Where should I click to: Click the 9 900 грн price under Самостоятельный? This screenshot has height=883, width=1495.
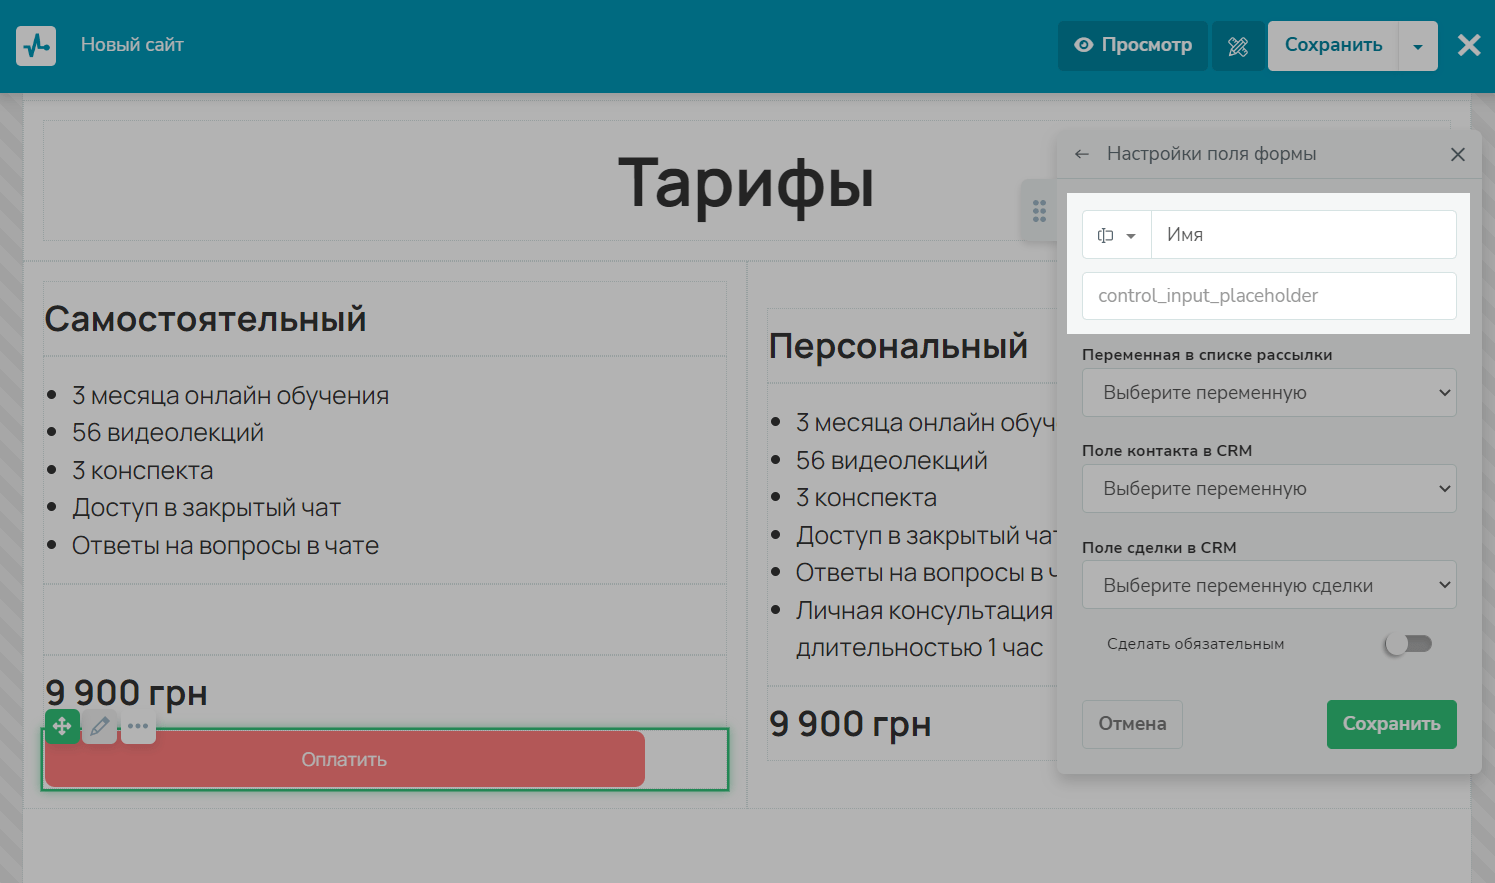point(127,693)
